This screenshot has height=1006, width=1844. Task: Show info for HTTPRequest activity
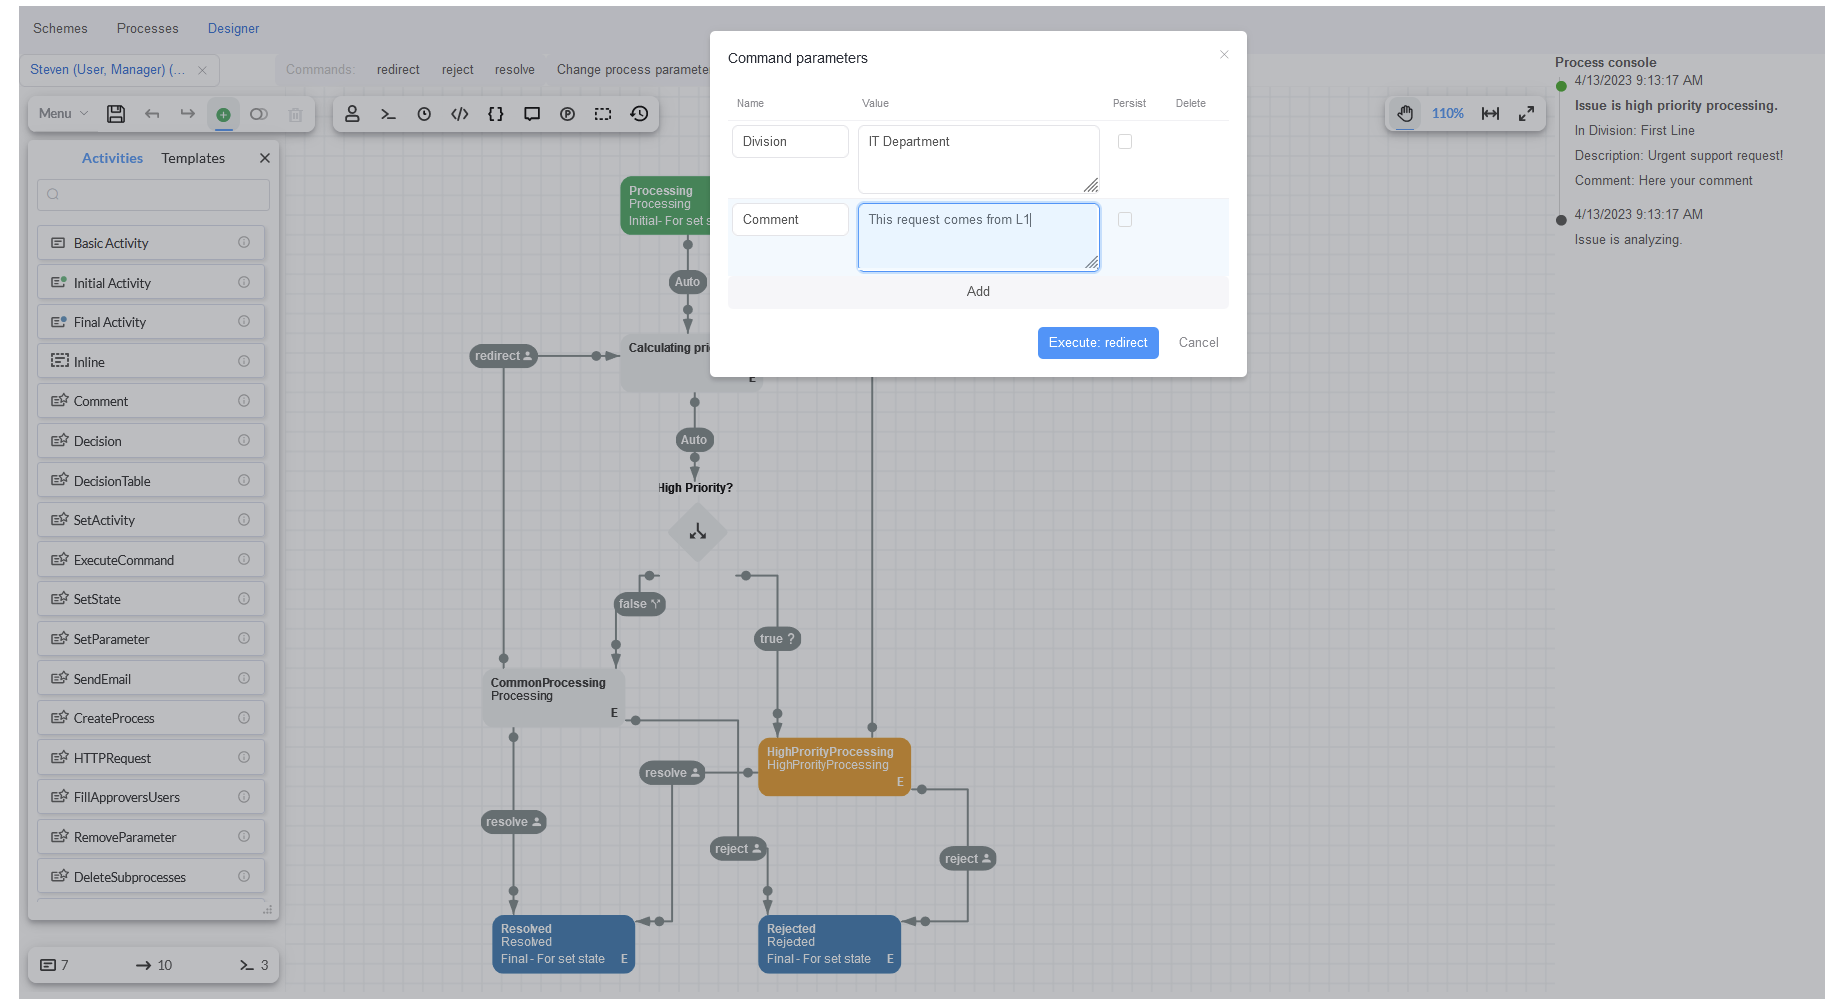(x=244, y=758)
